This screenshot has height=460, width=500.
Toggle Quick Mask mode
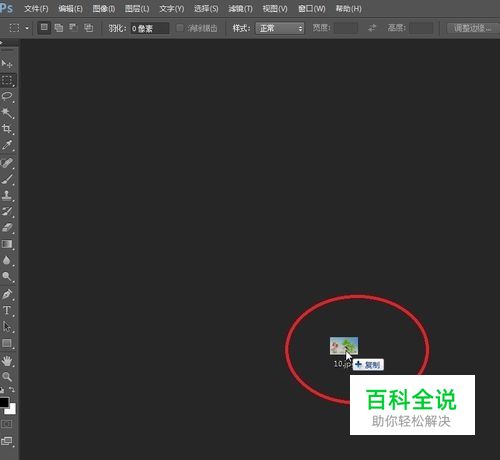(x=7, y=424)
